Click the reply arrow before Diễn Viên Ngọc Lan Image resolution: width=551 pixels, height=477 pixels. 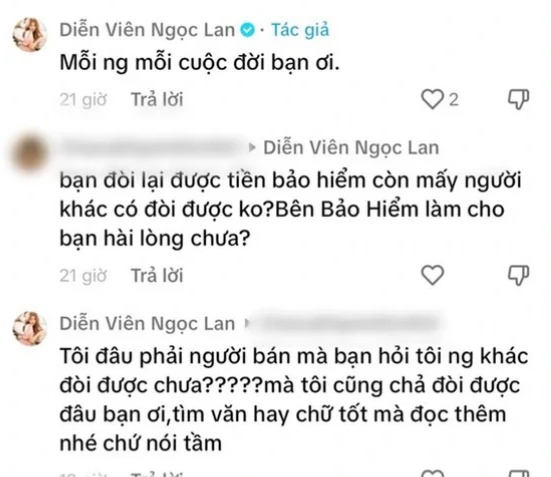[x=252, y=148]
